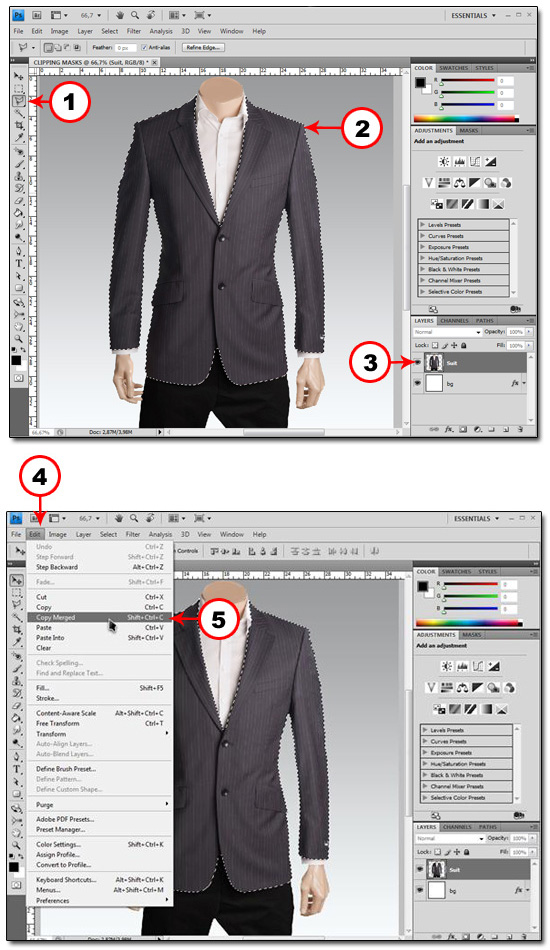
Task: Switch to CHANNELS tab in upper window
Action: pyautogui.click(x=454, y=321)
